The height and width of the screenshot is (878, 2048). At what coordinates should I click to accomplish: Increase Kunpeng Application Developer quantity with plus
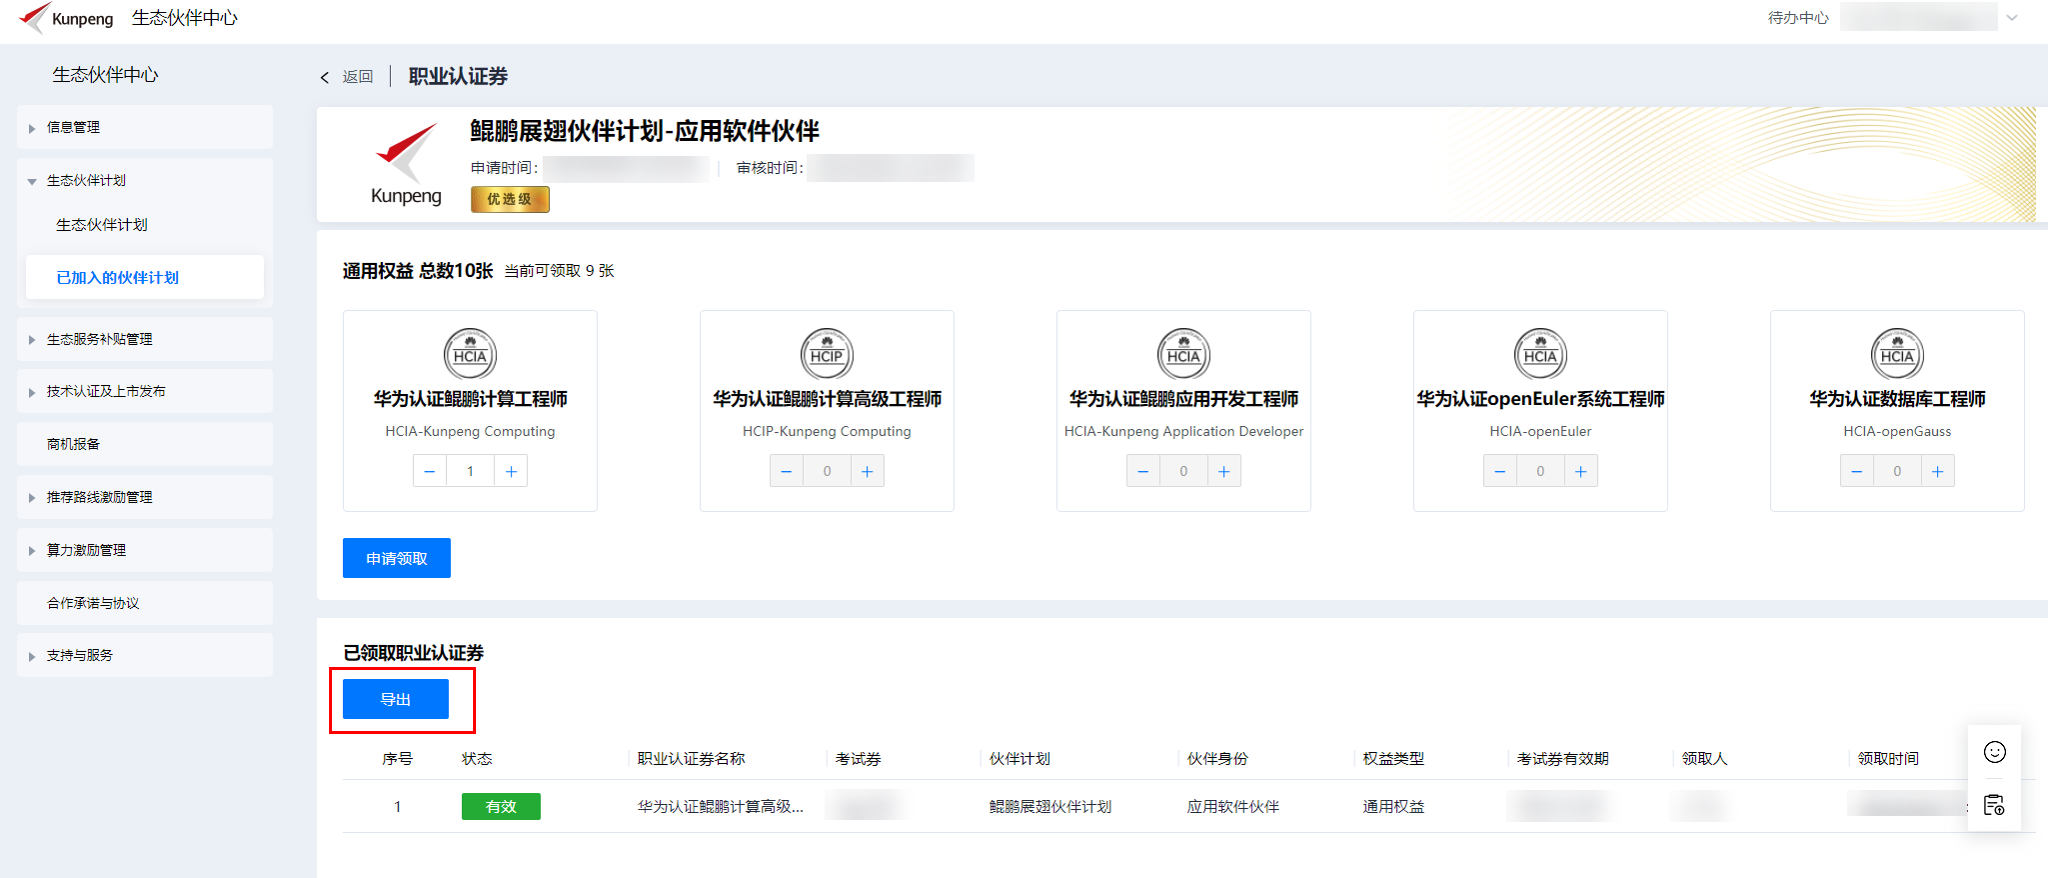coord(1224,471)
